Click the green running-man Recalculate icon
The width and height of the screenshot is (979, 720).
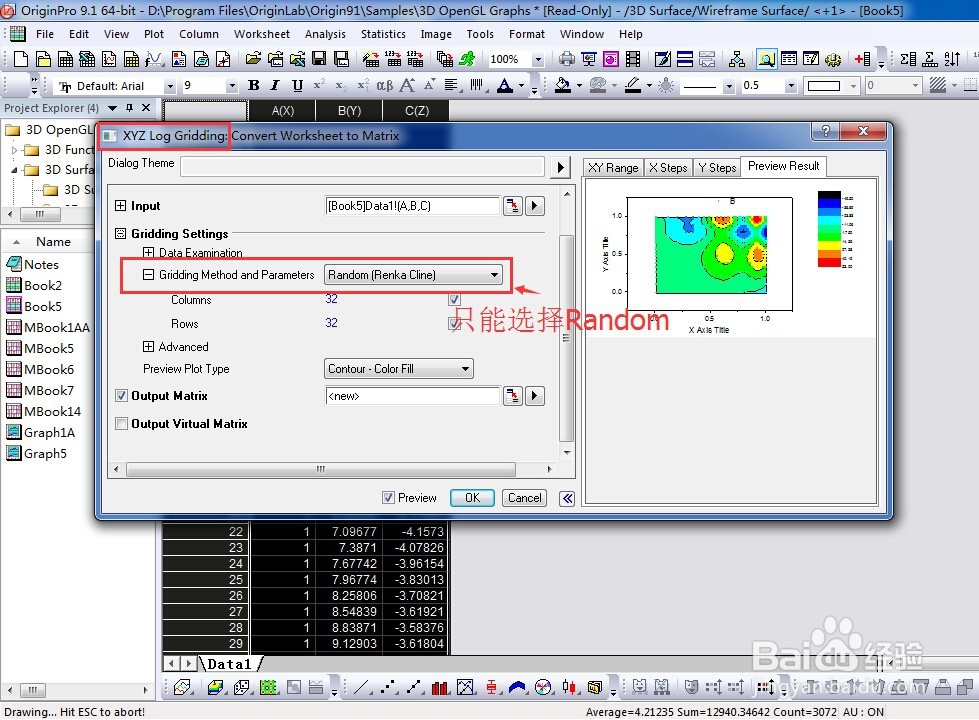[467, 59]
